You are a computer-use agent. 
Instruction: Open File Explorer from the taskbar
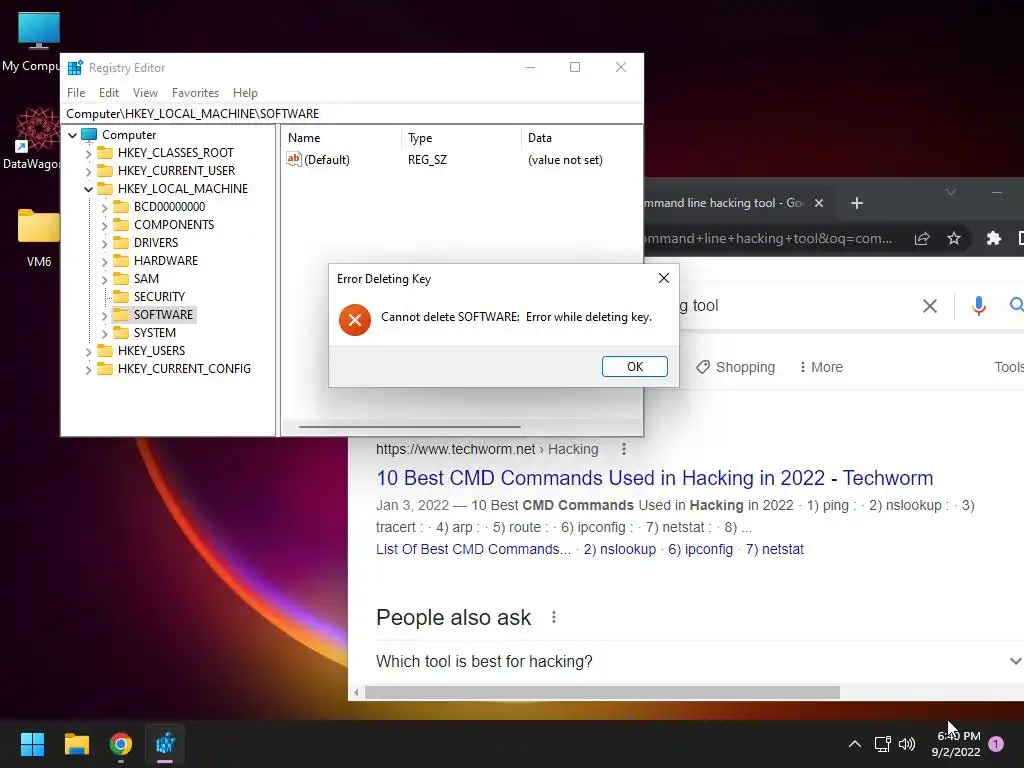[76, 744]
